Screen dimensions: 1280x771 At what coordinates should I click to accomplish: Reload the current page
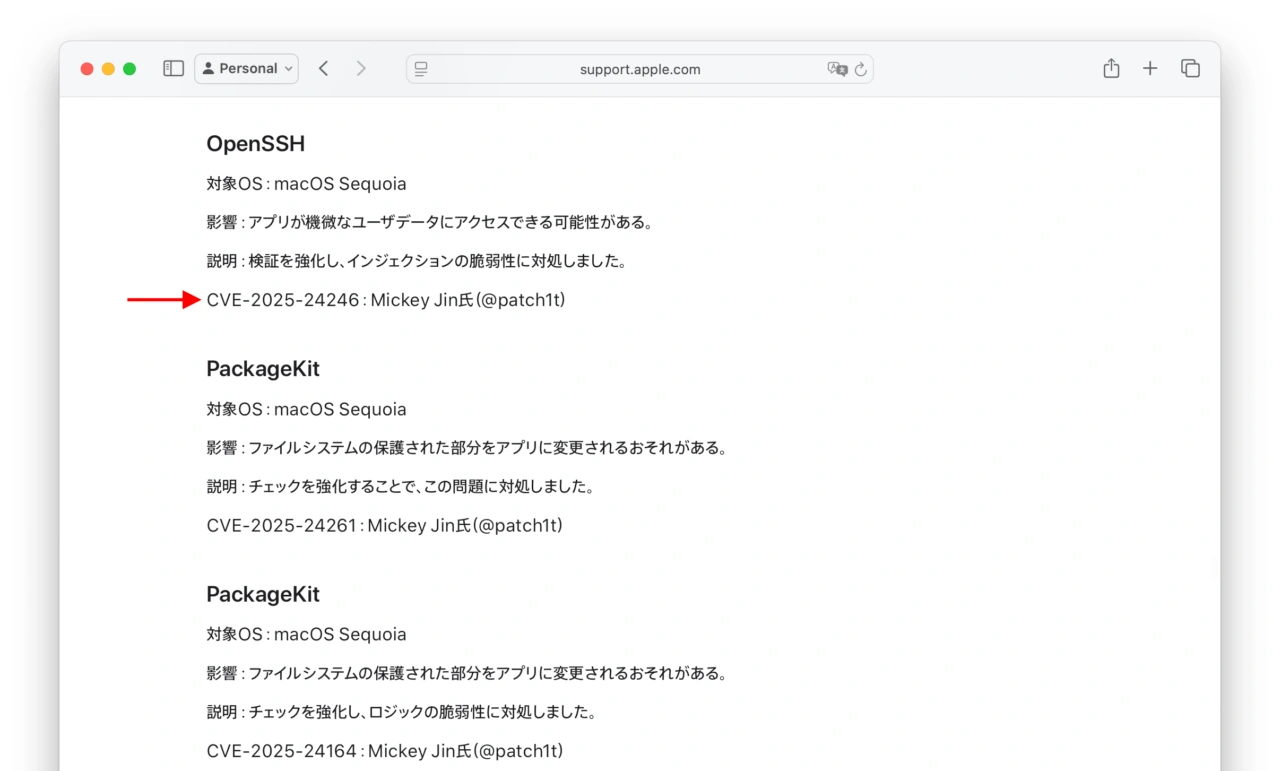[861, 69]
